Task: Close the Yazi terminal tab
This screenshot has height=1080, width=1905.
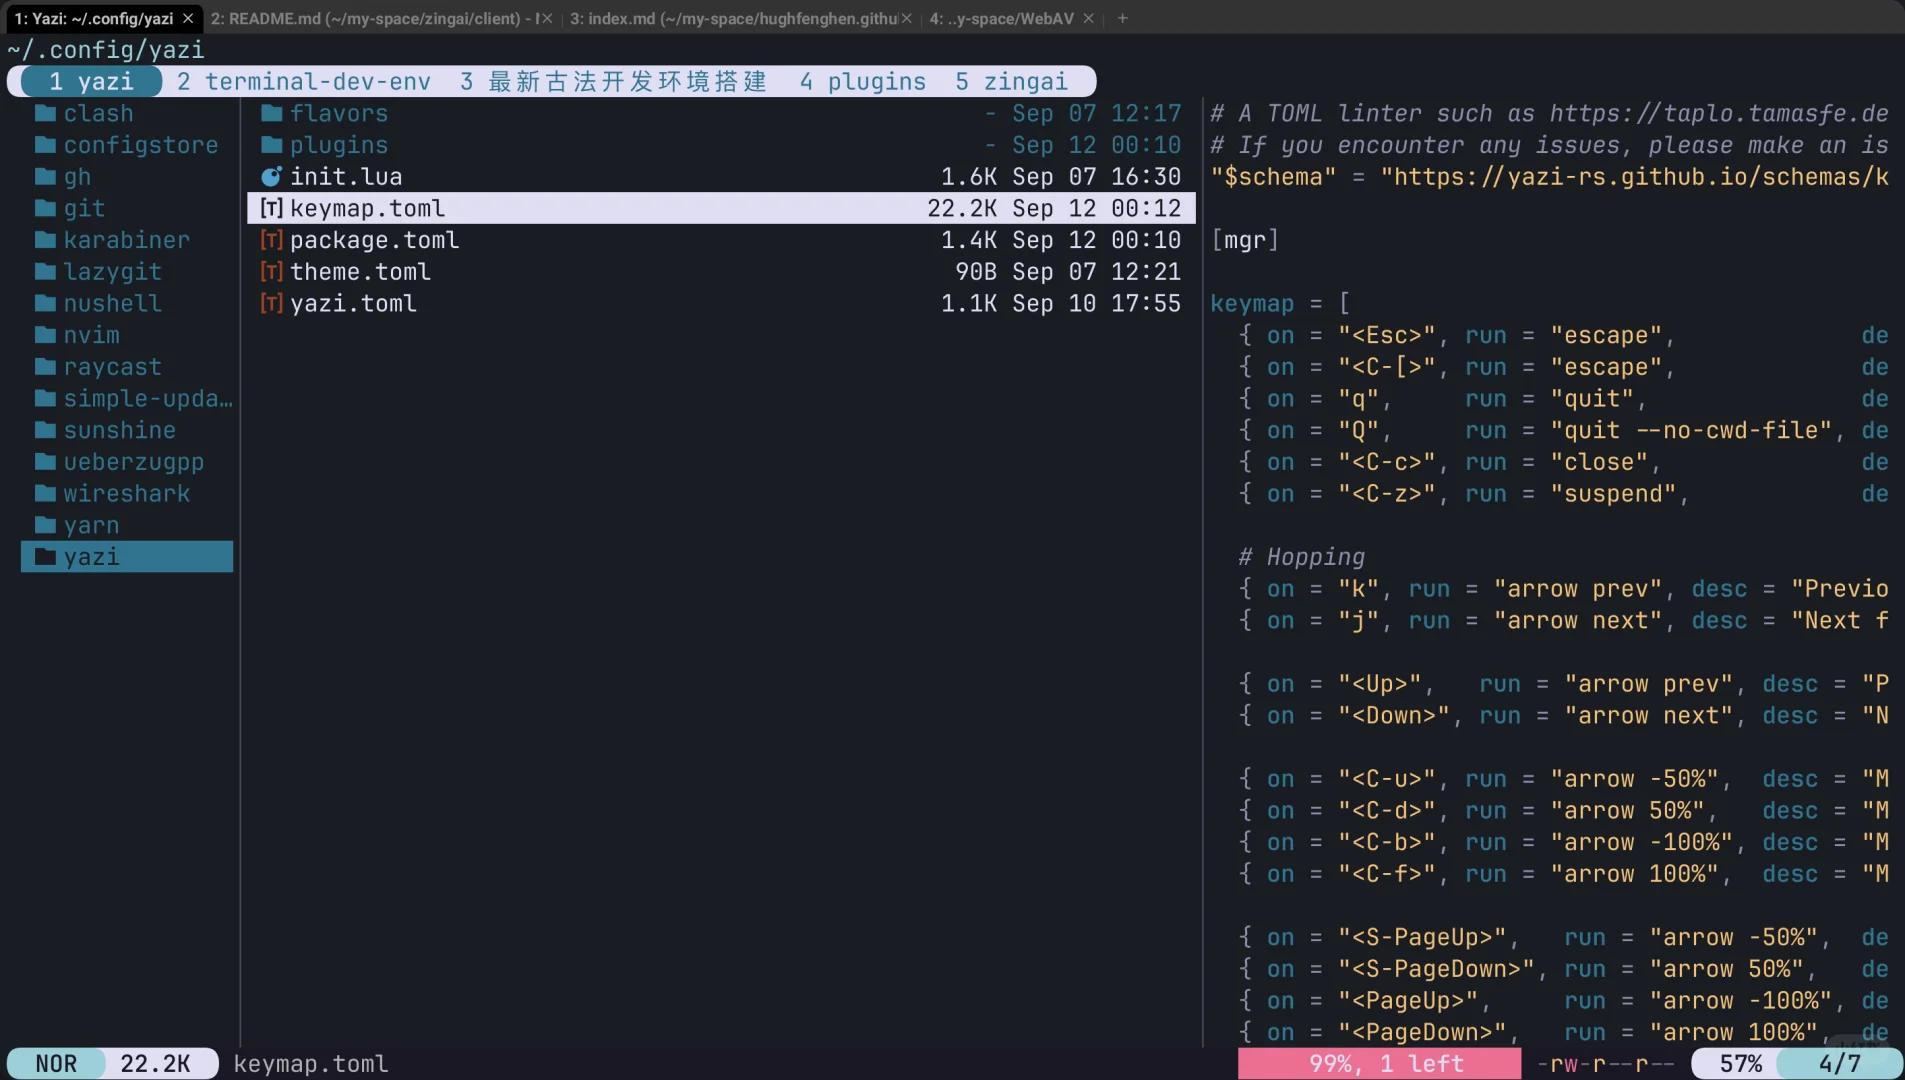Action: pos(188,18)
